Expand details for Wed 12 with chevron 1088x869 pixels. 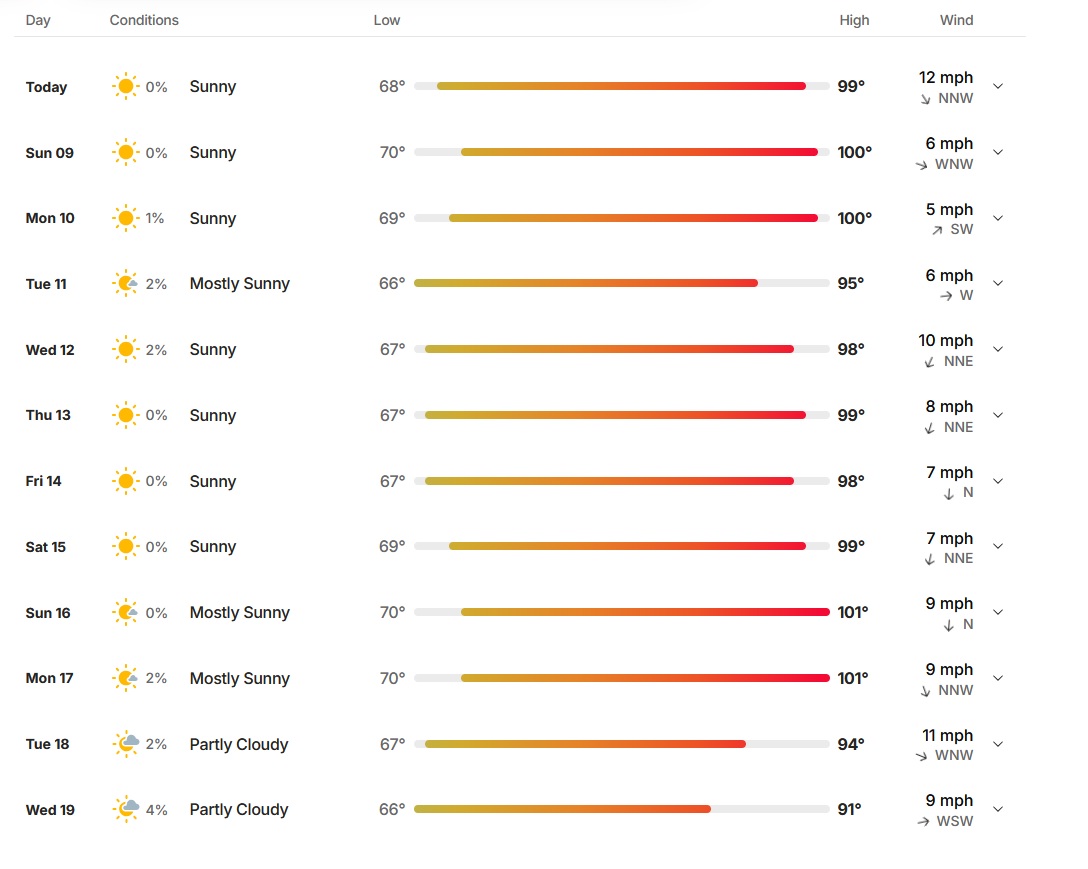coord(998,349)
